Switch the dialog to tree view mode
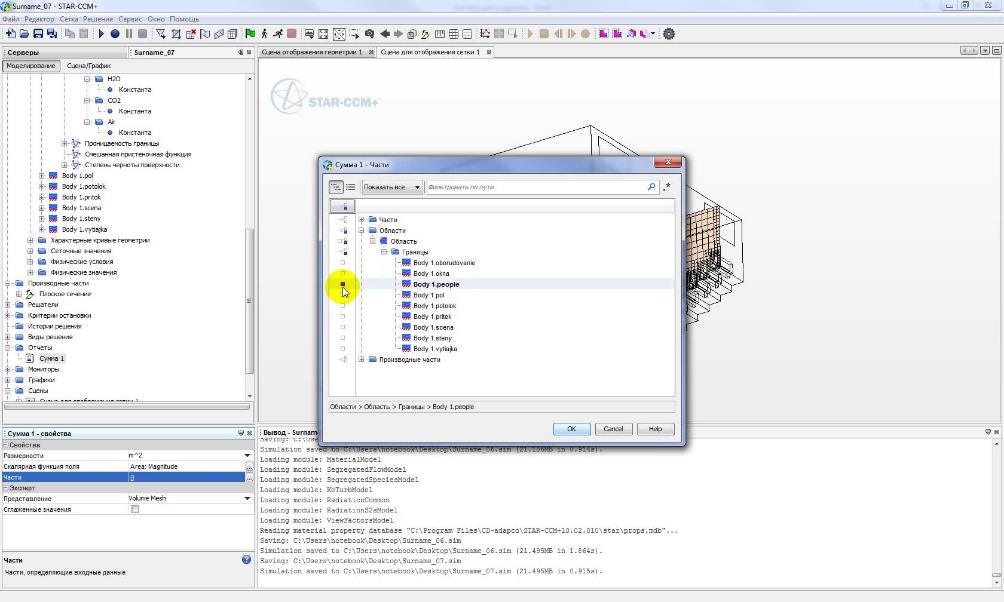 (336, 187)
